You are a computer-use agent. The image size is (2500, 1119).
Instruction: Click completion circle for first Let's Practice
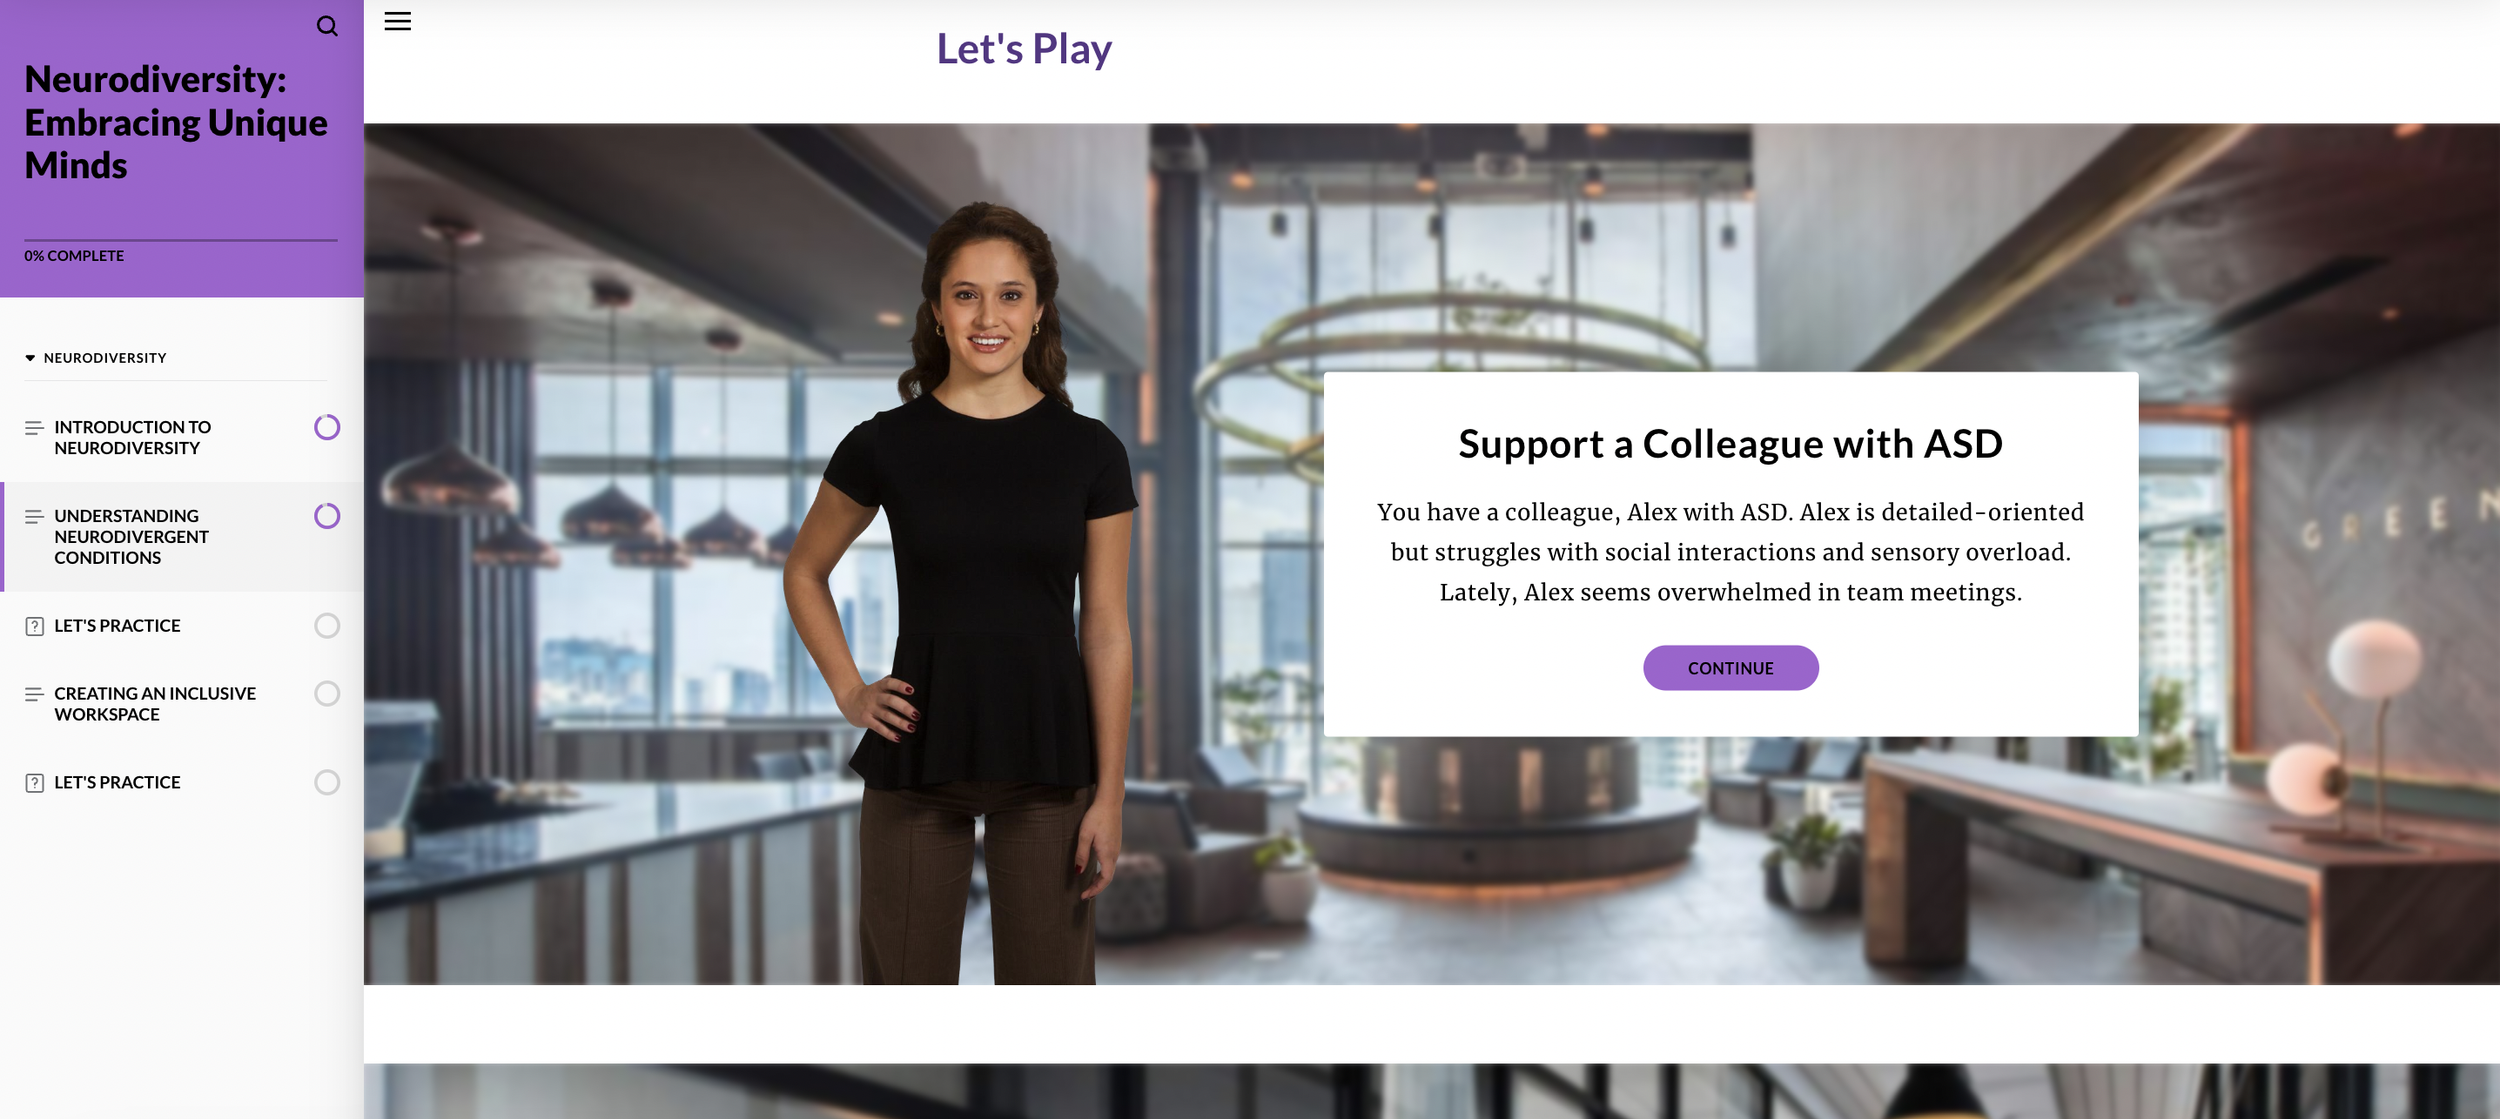point(327,625)
